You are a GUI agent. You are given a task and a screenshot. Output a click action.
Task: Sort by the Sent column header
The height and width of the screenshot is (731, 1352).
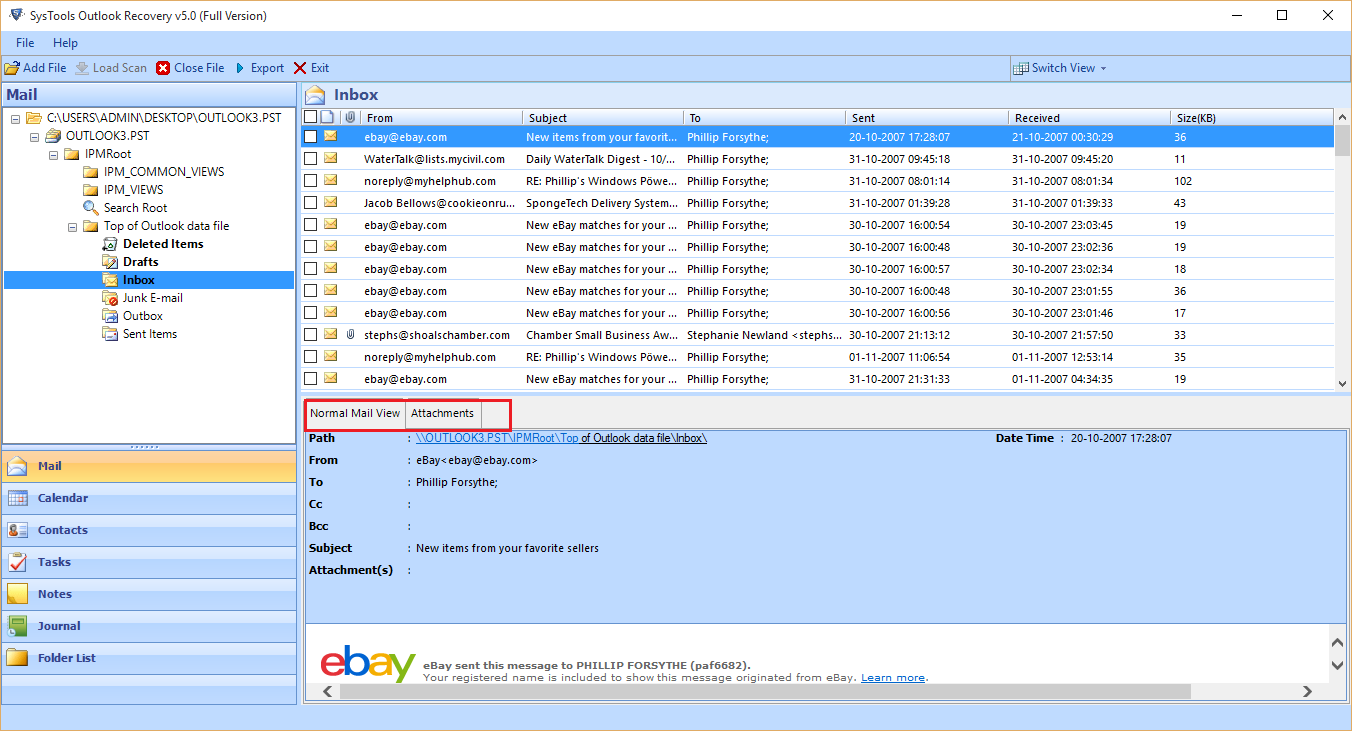[x=927, y=118]
